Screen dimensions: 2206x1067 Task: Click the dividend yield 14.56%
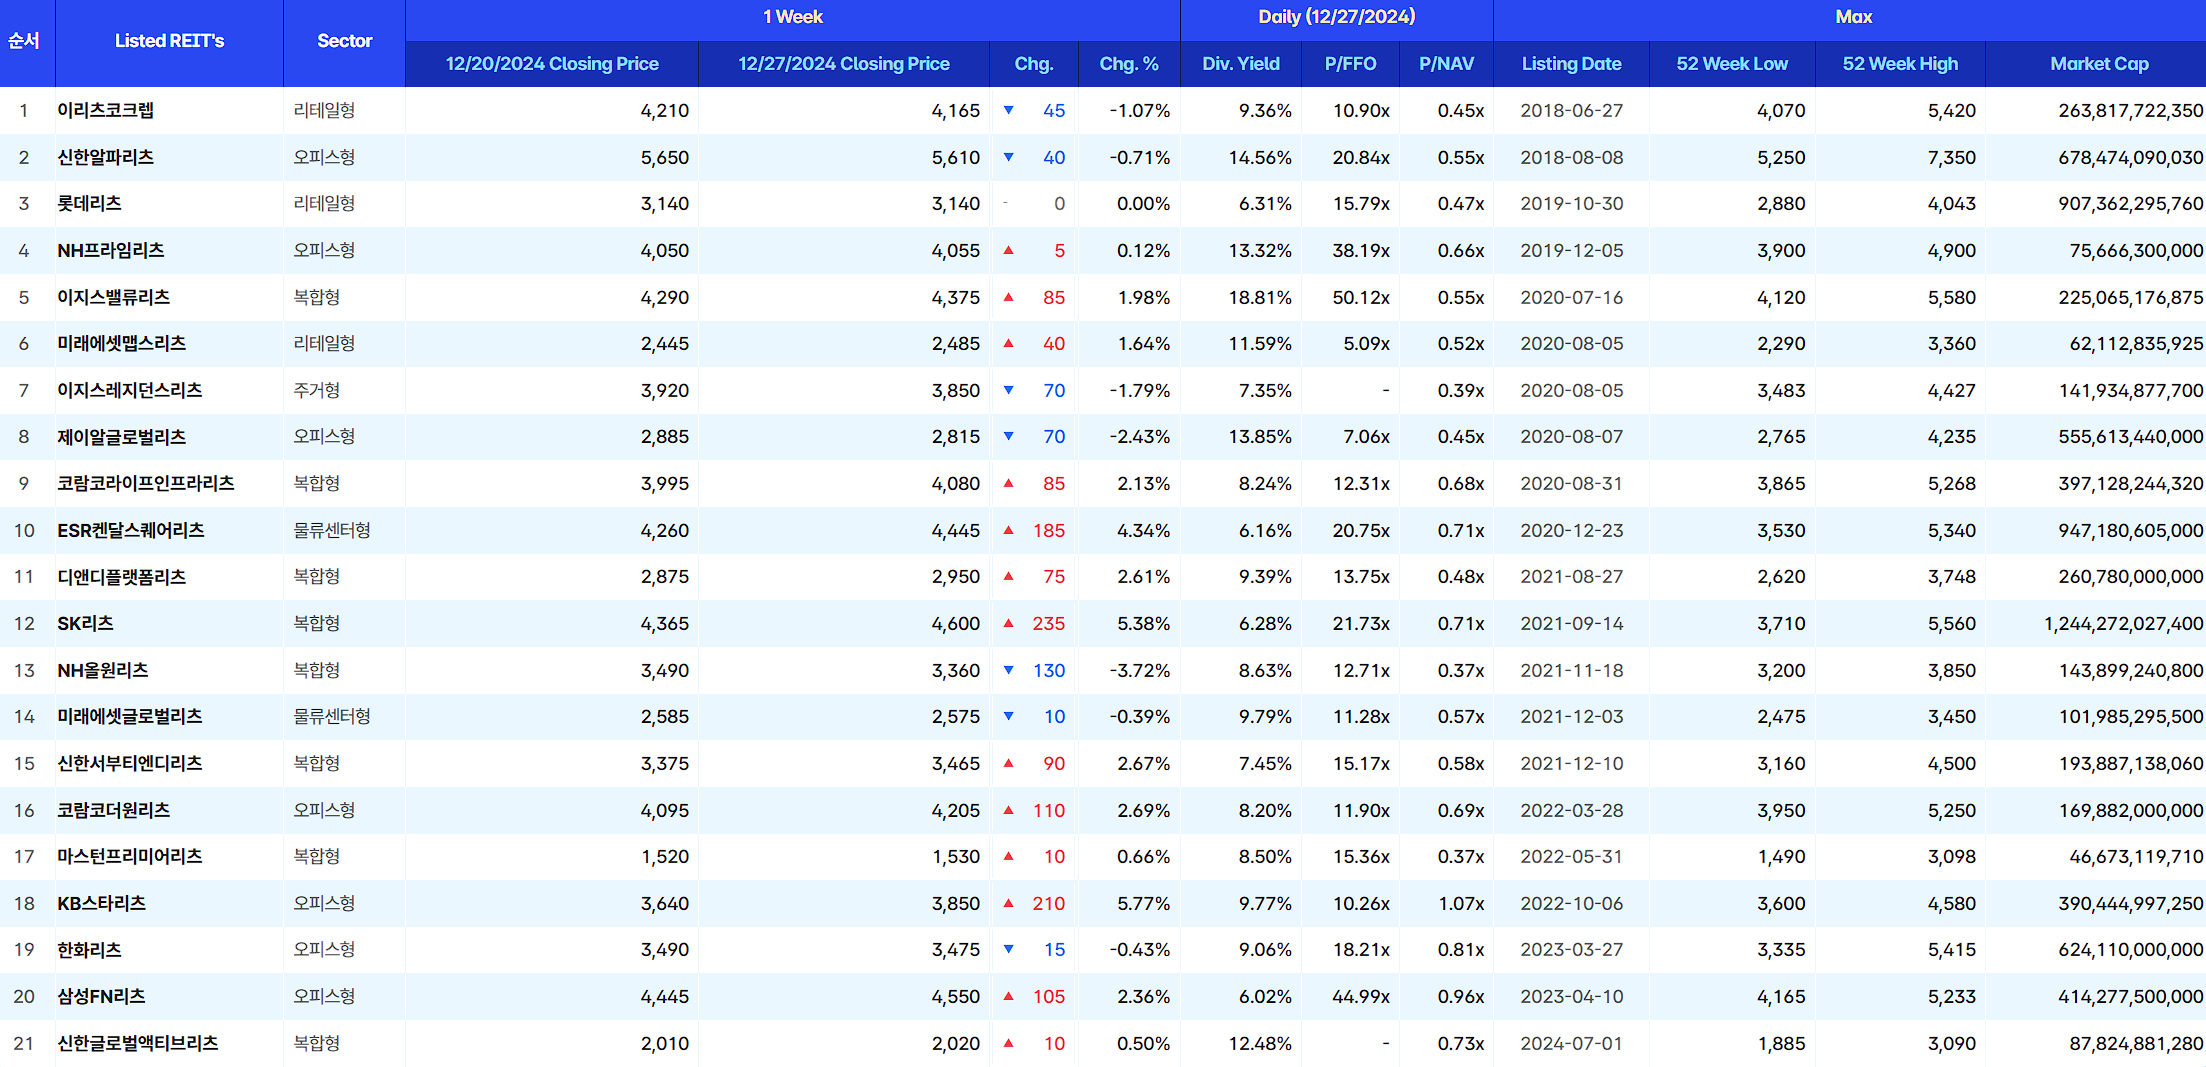[x=1260, y=157]
